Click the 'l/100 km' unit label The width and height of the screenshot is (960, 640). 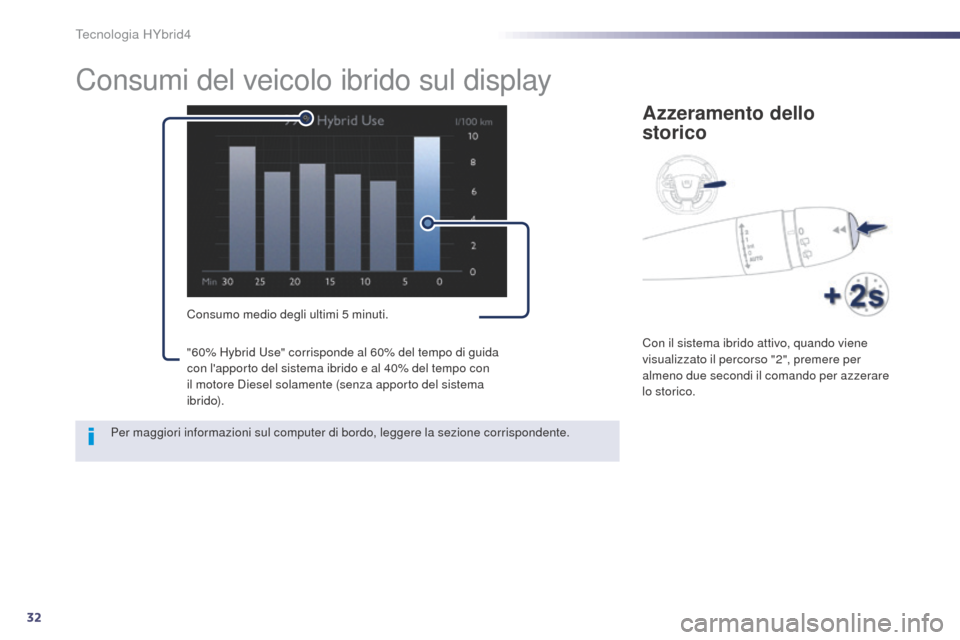473,122
